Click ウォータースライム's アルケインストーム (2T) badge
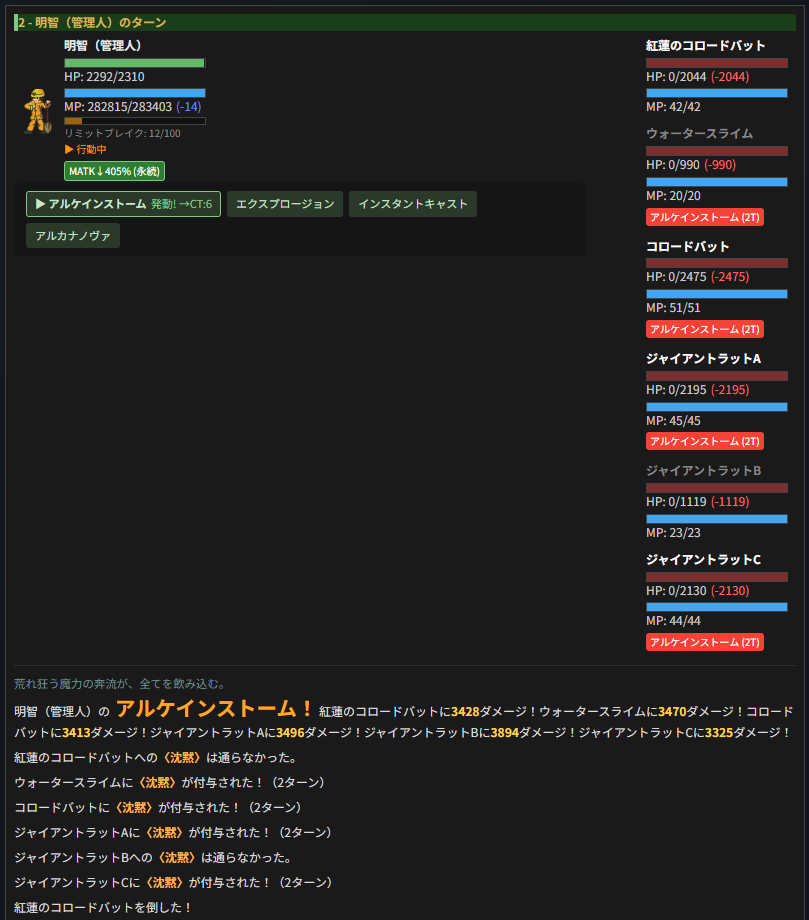 coord(704,217)
